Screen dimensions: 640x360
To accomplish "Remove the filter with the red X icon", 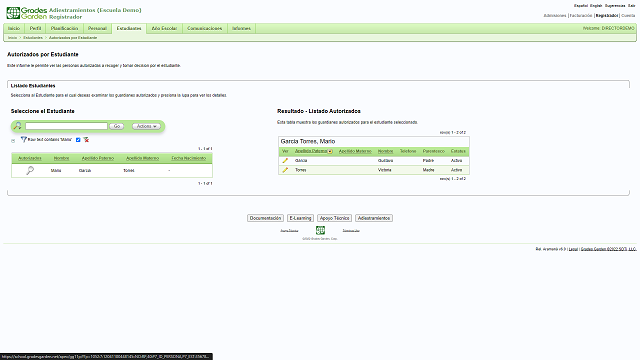I will tap(86, 140).
